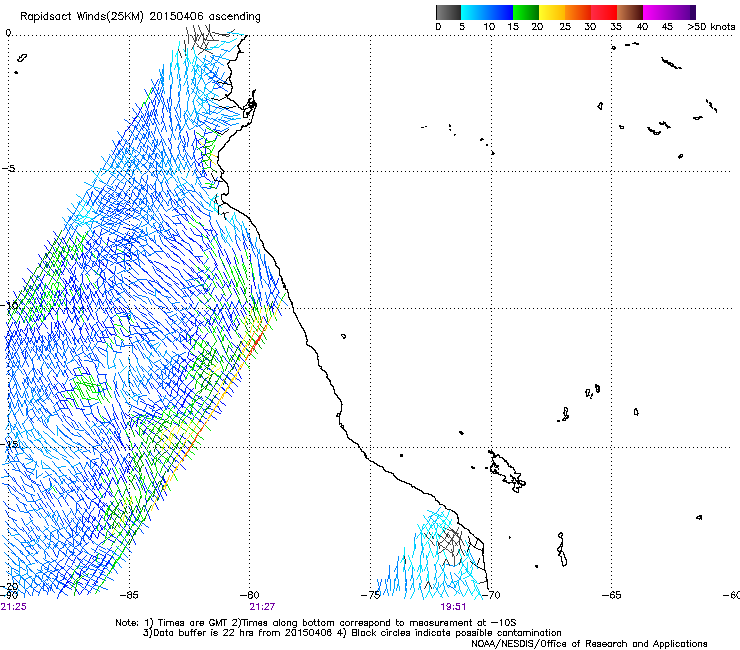Click the NOAA/NESDIS credit text

point(589,643)
